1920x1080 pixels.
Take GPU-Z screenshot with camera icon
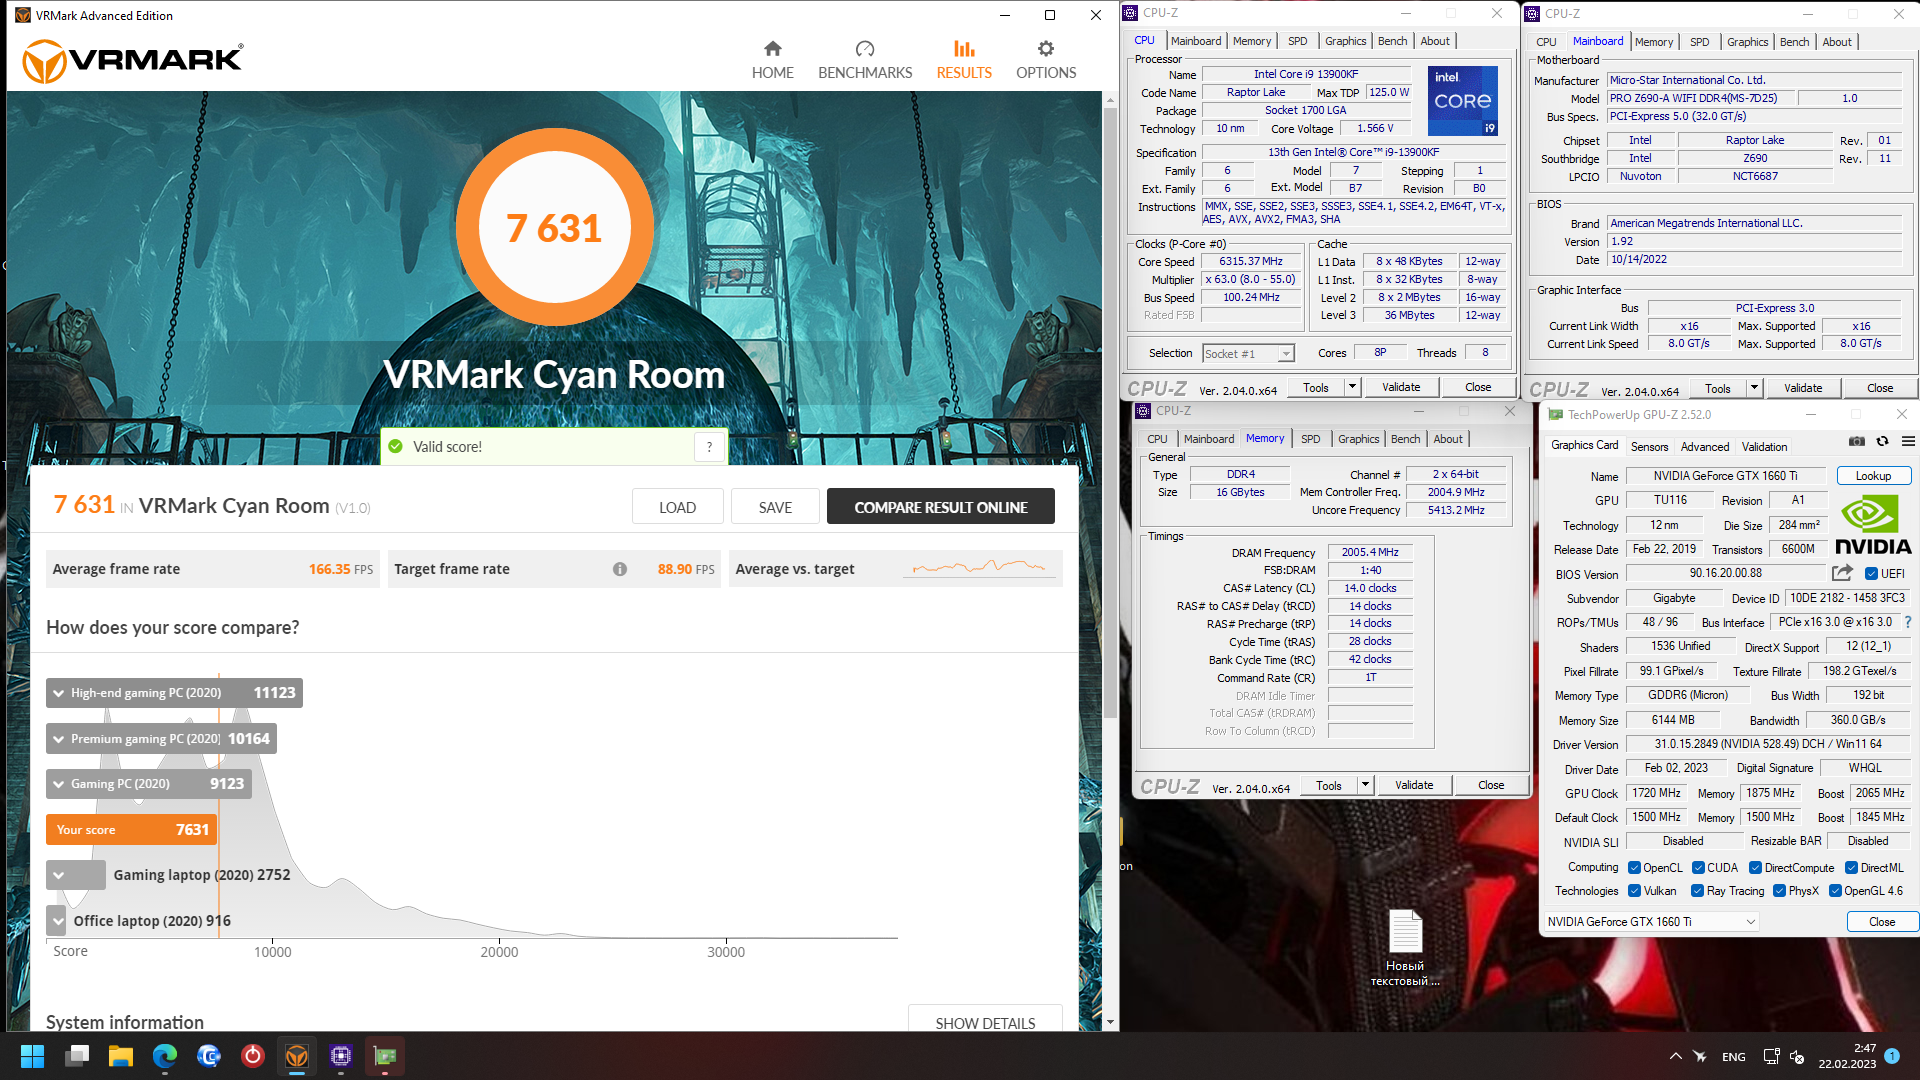point(1856,442)
